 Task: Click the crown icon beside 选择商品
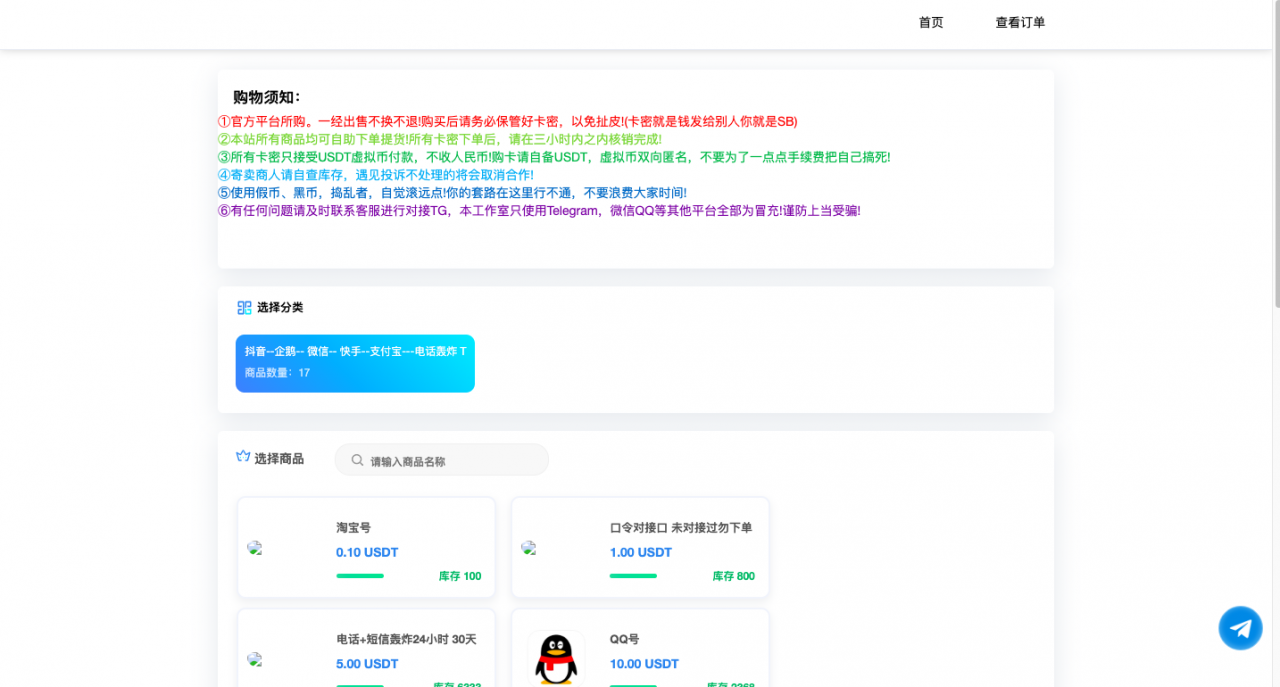coord(242,457)
